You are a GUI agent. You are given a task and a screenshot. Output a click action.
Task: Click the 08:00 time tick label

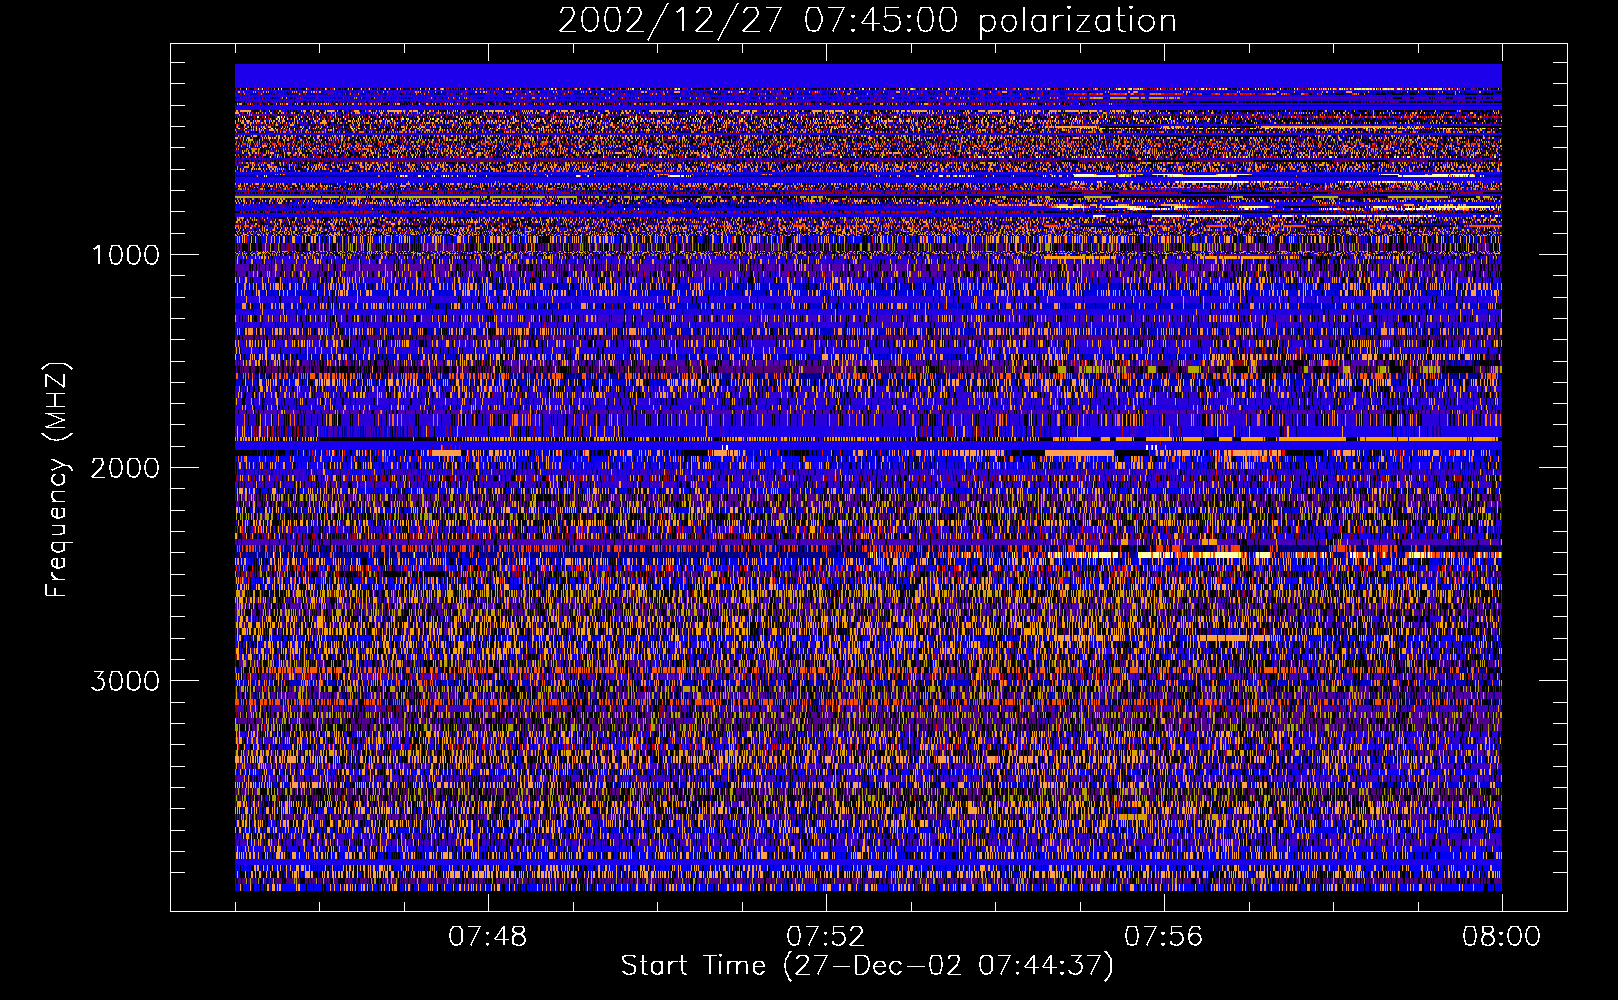click(1501, 937)
